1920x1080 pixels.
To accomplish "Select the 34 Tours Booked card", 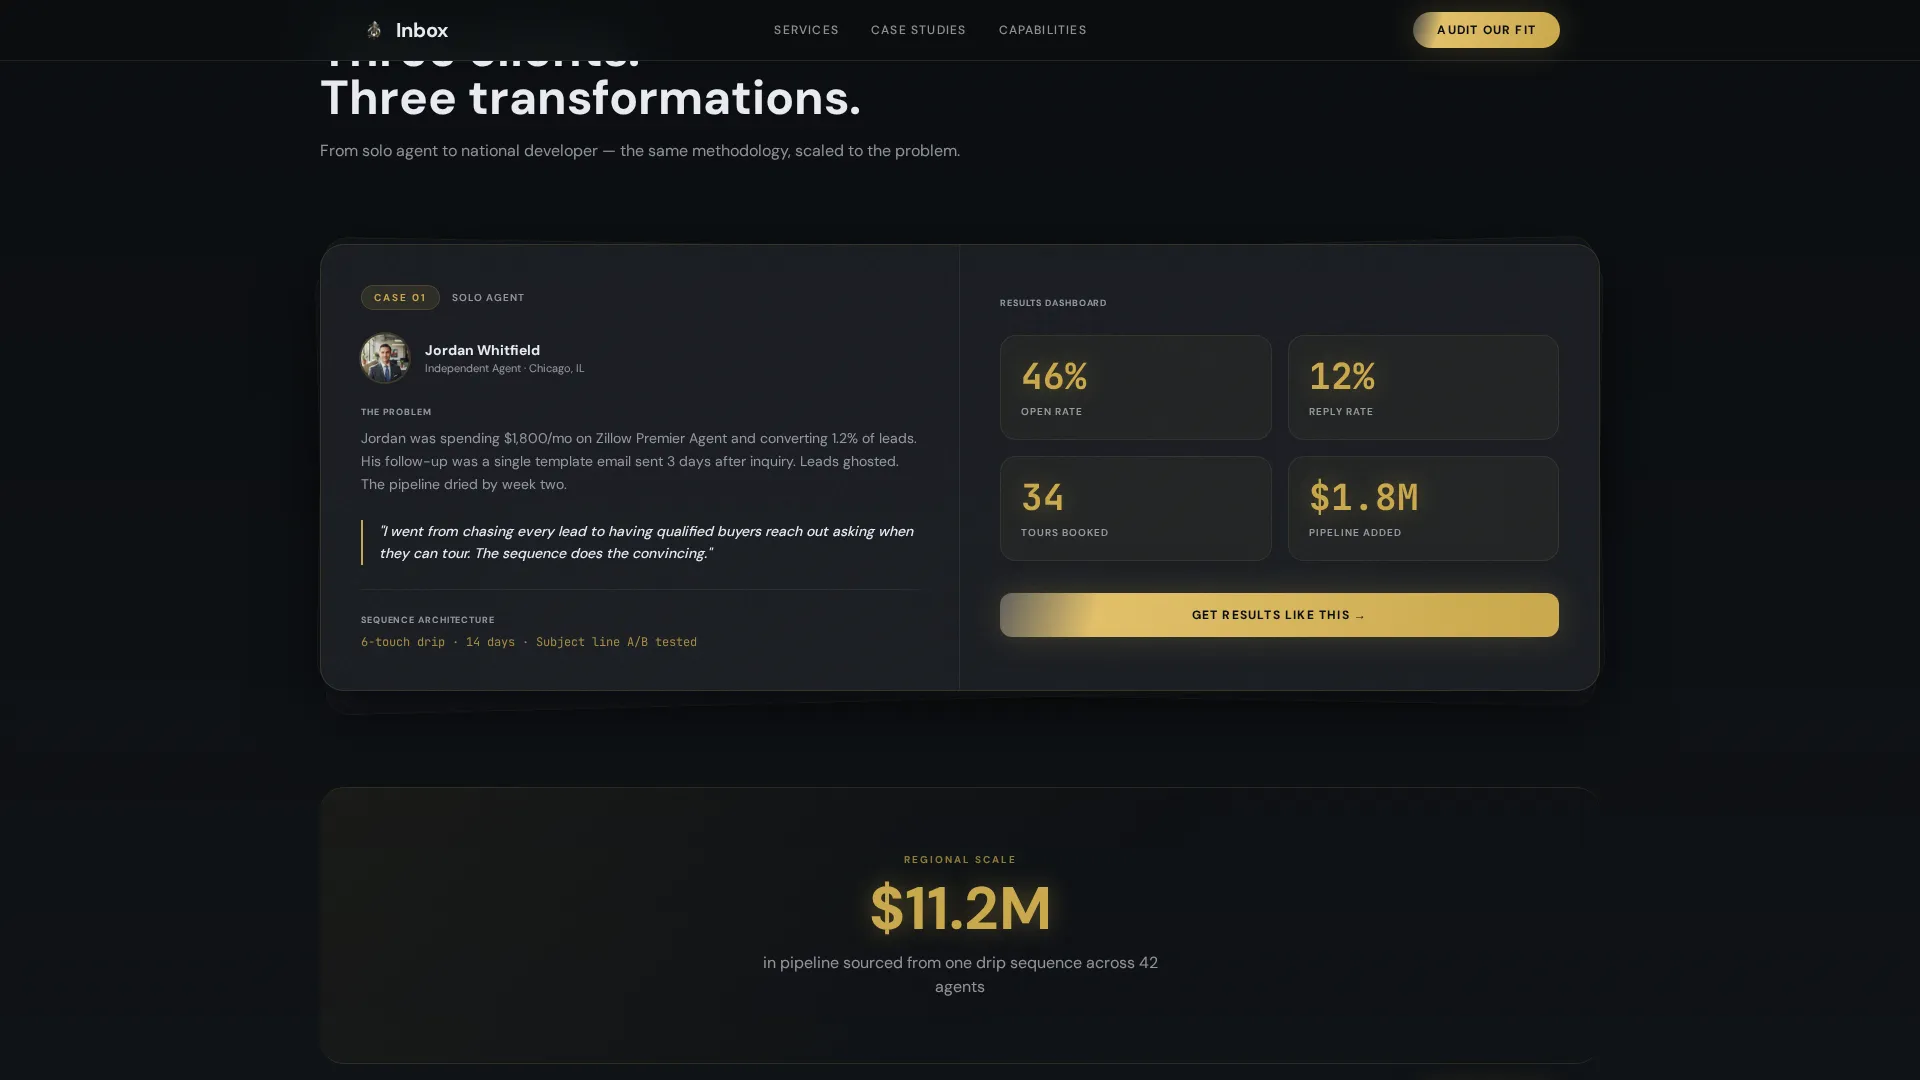I will click(x=1136, y=508).
